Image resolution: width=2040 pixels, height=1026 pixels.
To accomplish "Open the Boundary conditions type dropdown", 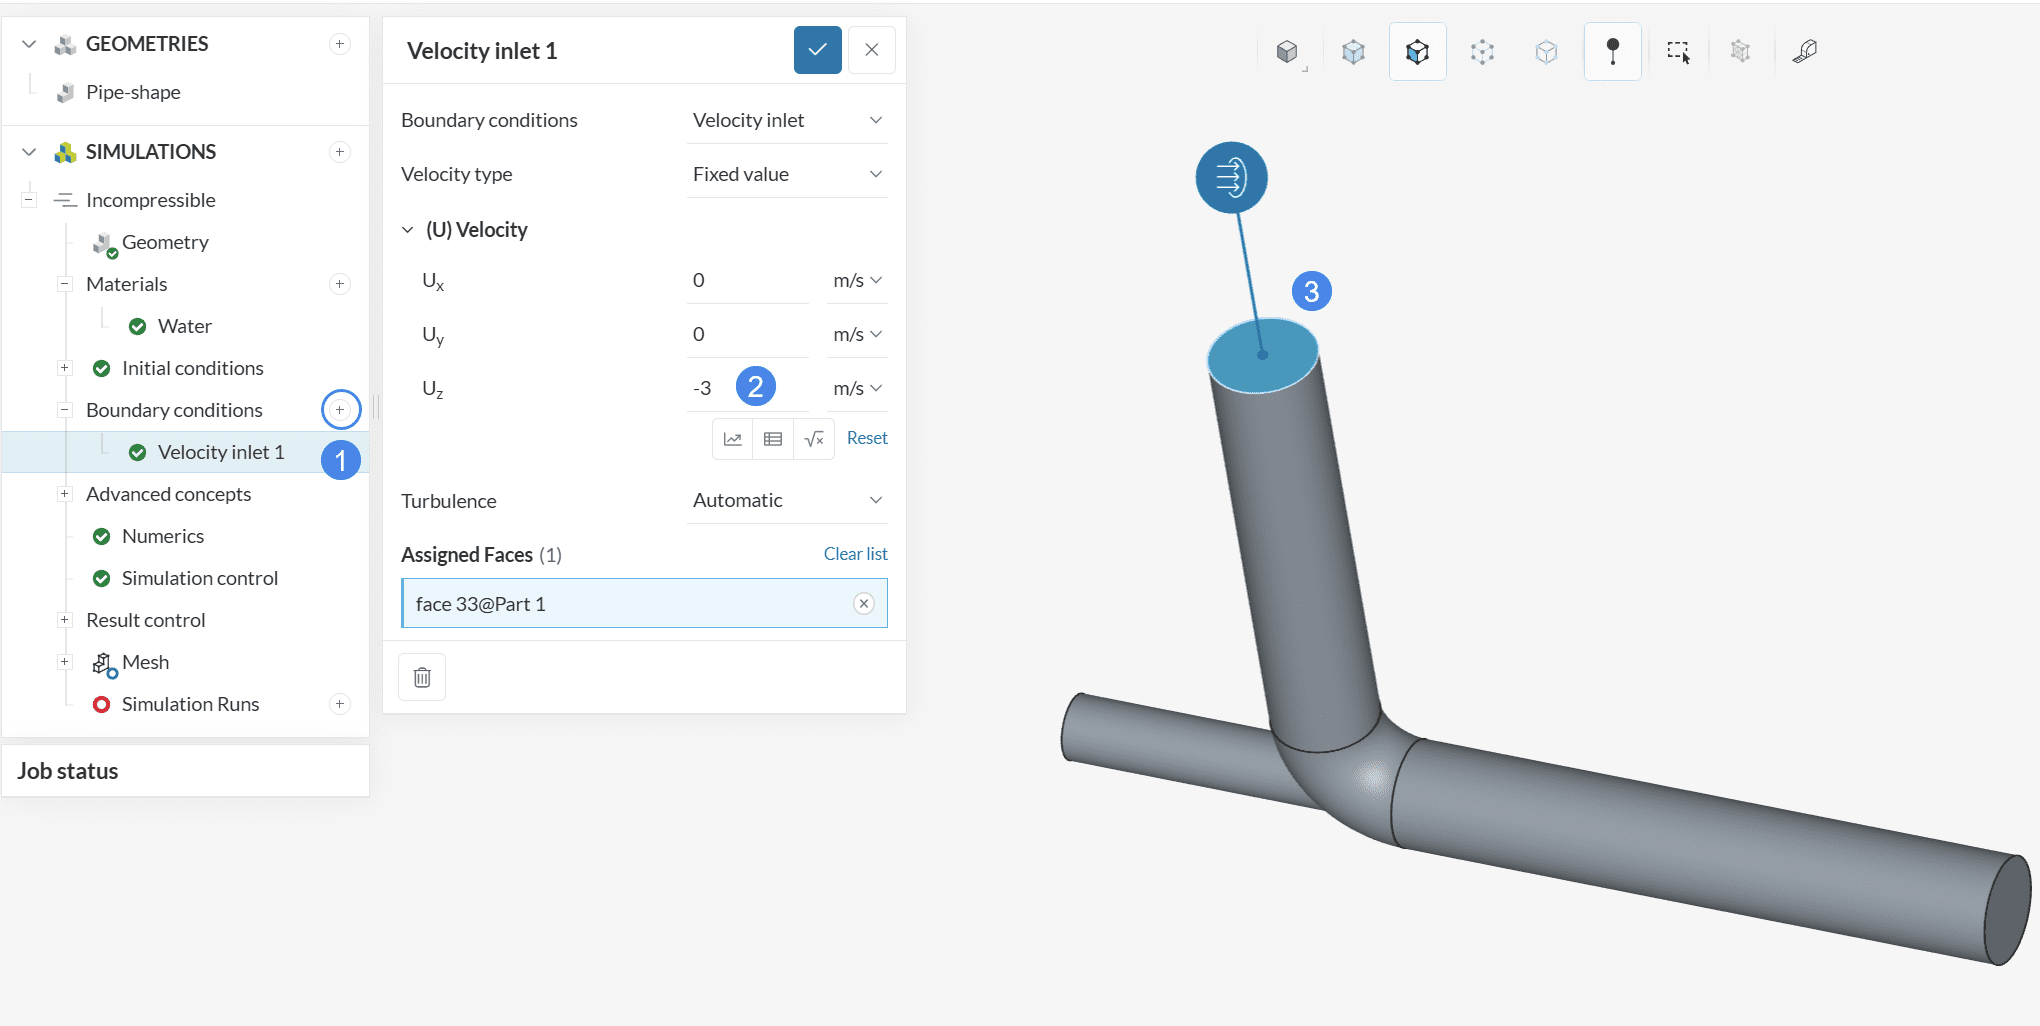I will click(x=787, y=120).
